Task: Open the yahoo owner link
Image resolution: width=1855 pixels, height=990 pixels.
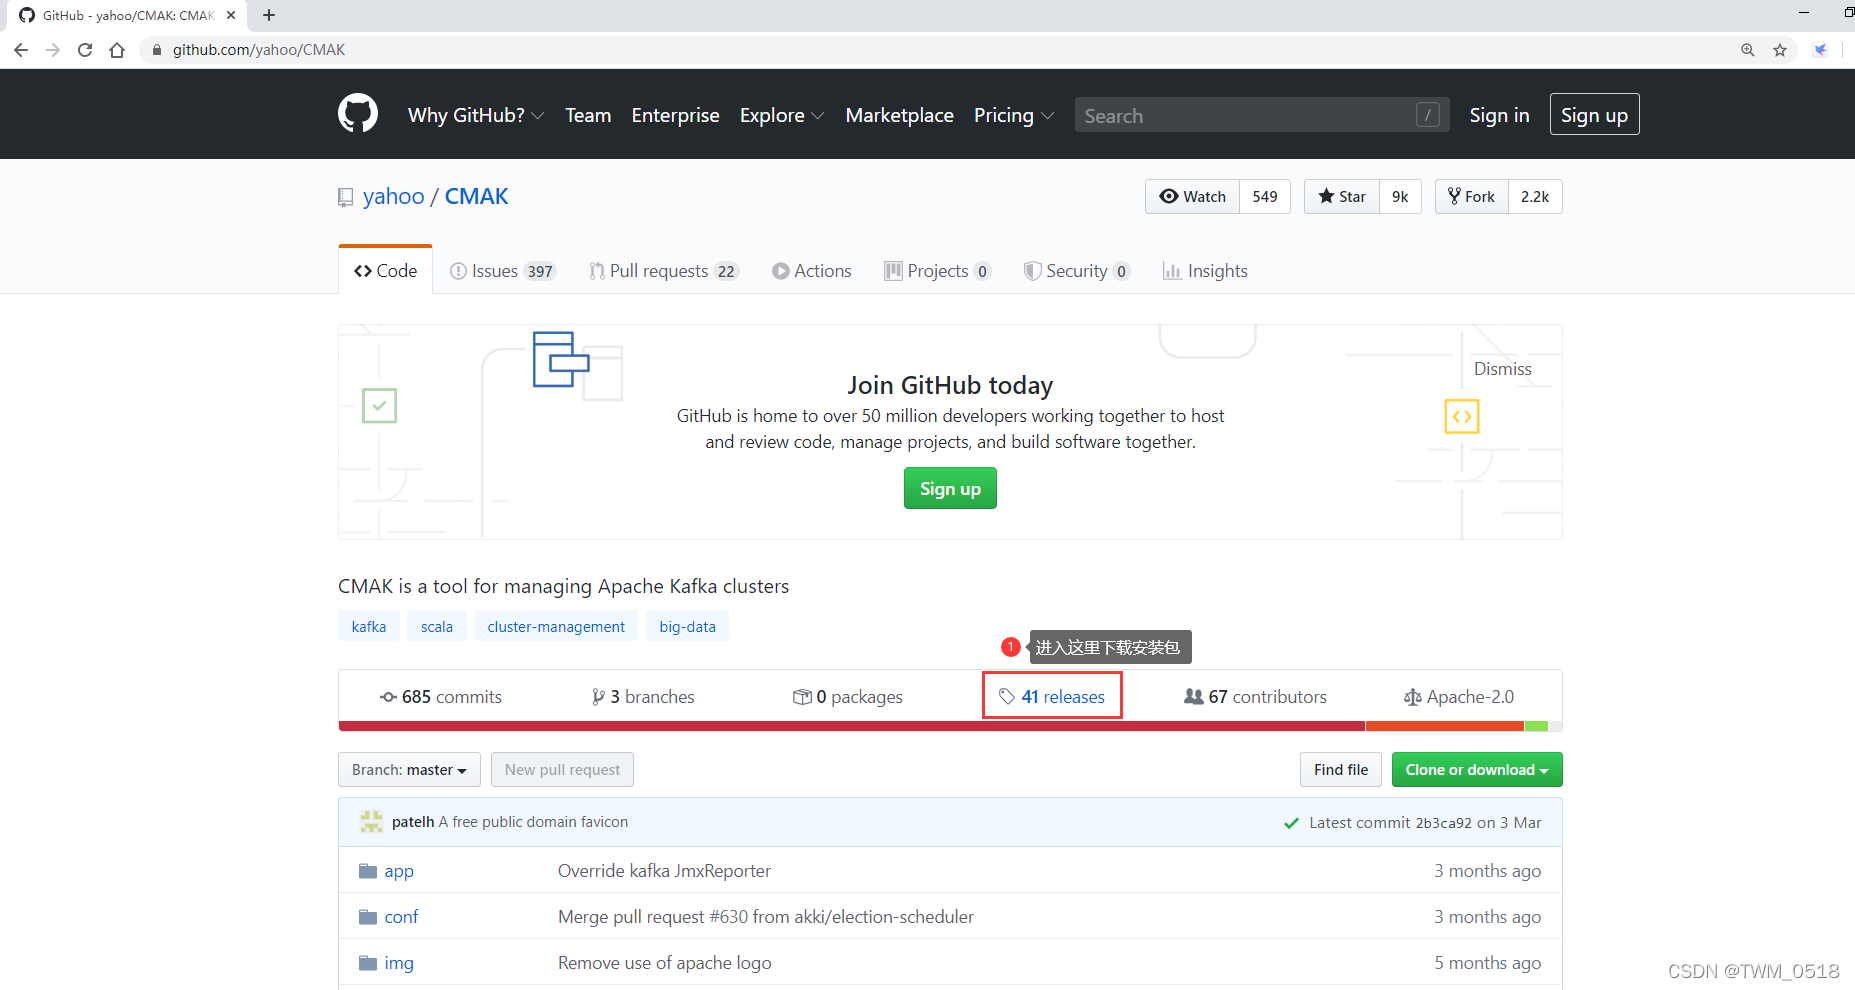Action: coord(394,196)
